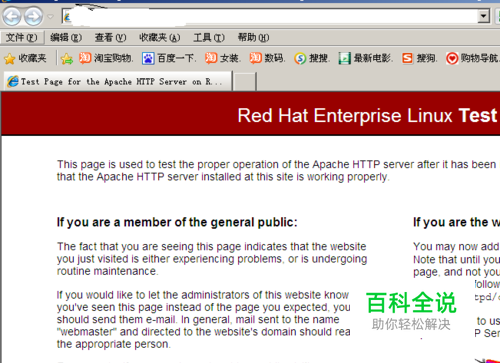Open the 购物导航 bookmark
Image resolution: width=500 pixels, height=363 pixels.
point(473,58)
